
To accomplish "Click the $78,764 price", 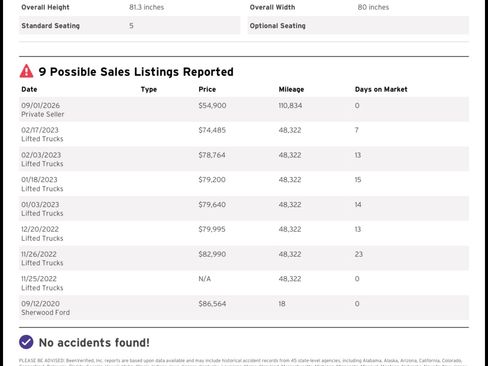I will [212, 155].
